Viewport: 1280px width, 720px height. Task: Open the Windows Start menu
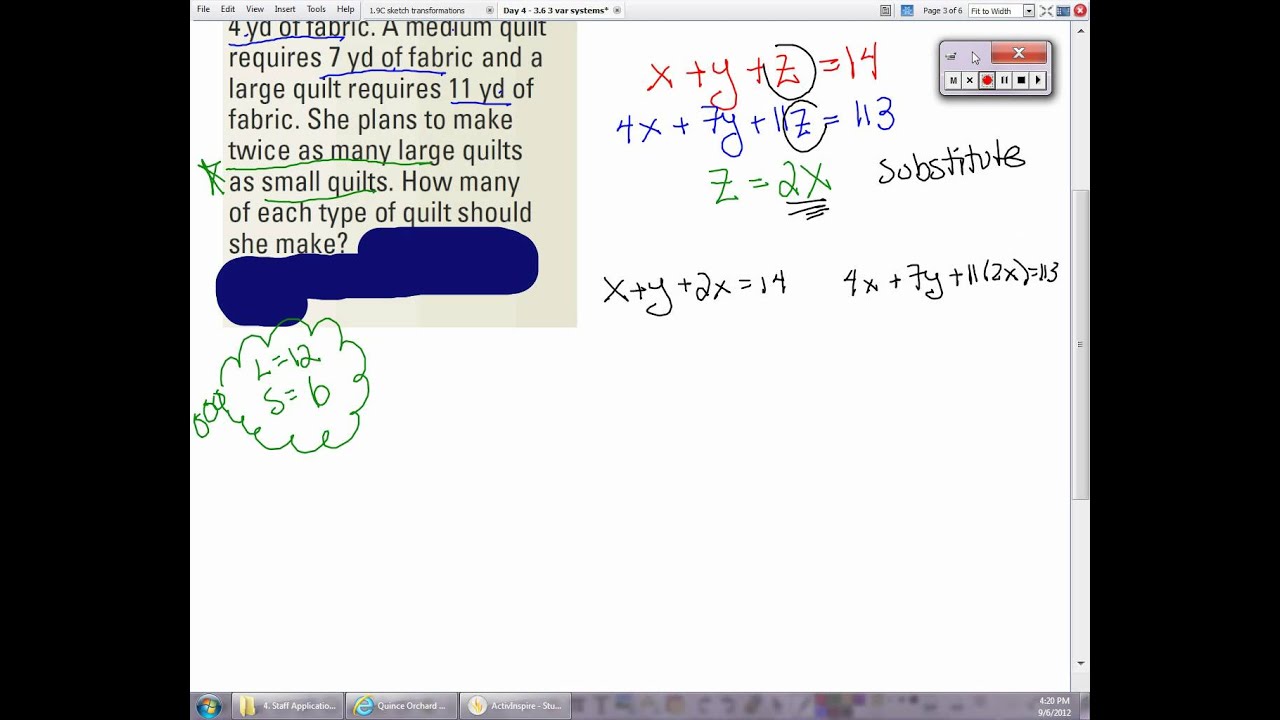click(208, 706)
